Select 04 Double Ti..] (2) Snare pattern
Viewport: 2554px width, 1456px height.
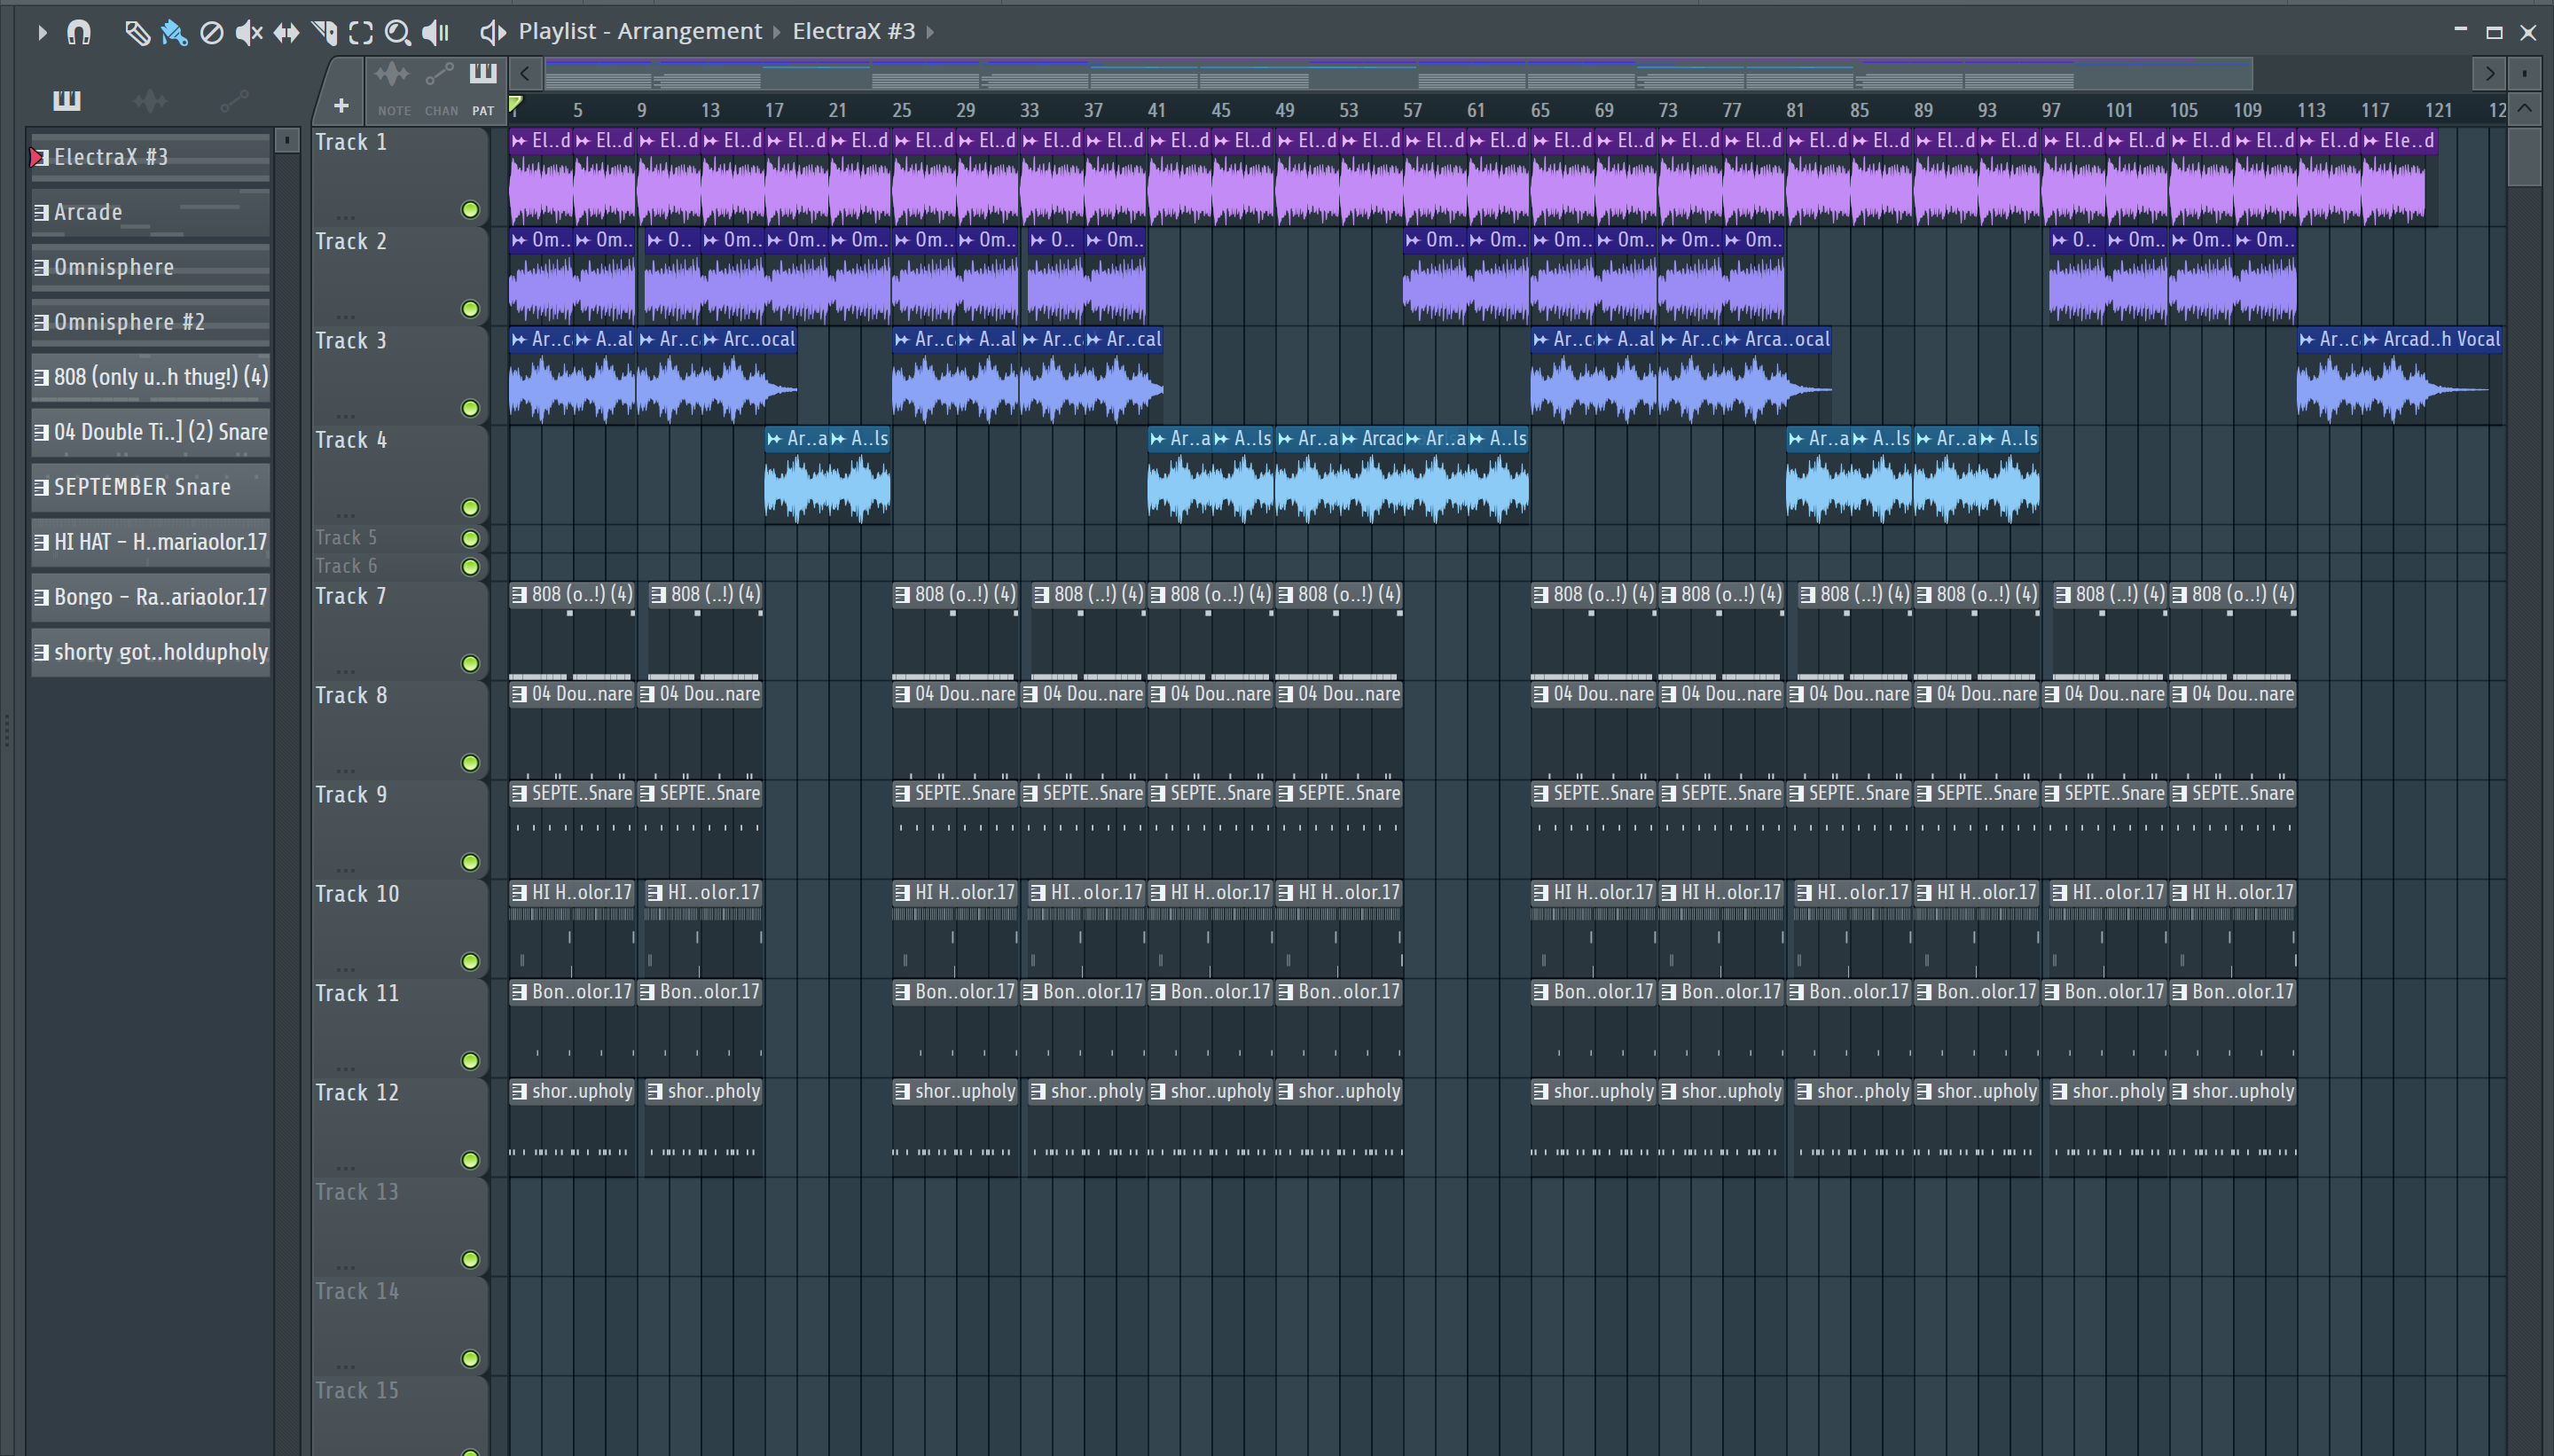pyautogui.click(x=150, y=432)
